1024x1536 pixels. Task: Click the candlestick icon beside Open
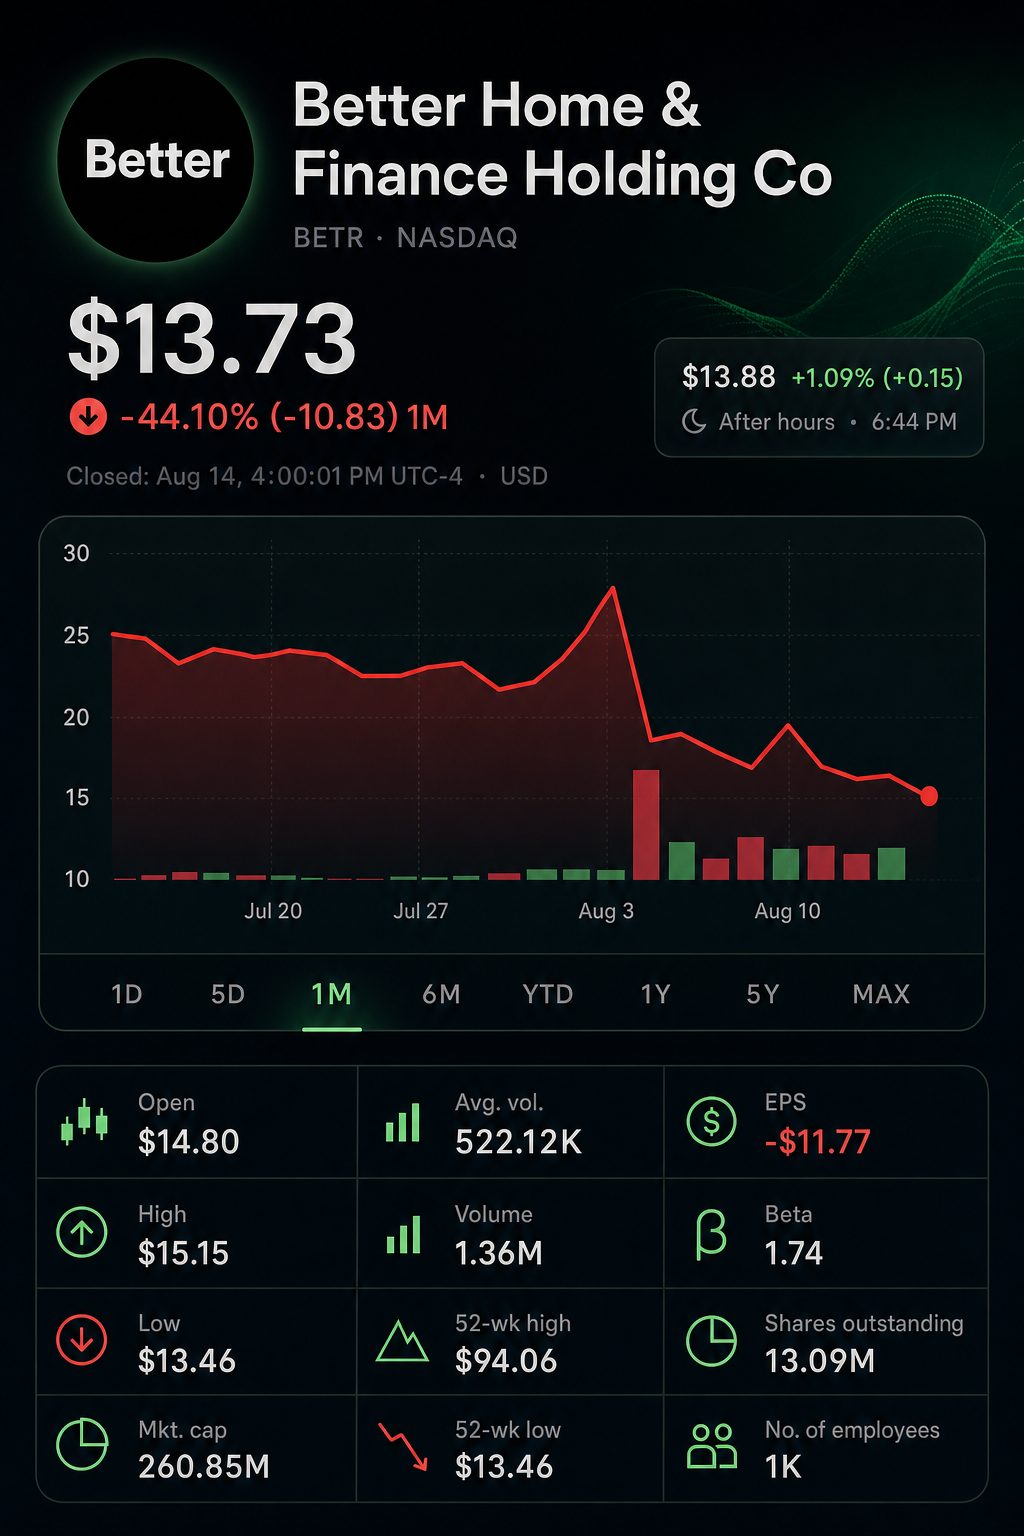pos(84,1122)
